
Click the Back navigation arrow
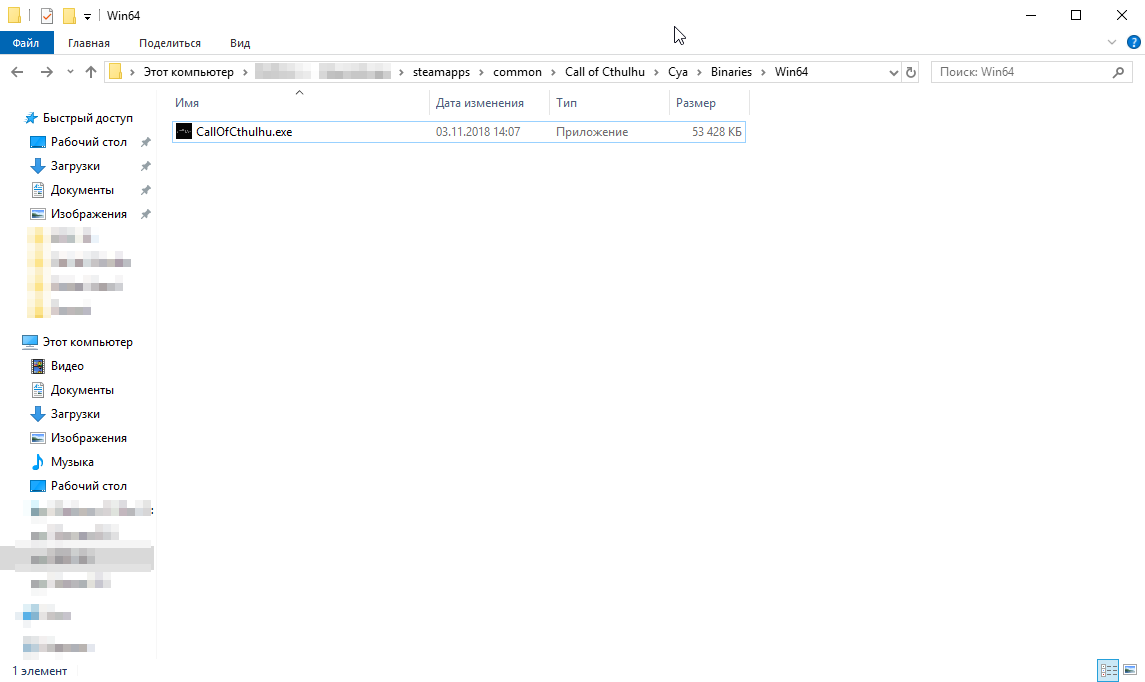coord(18,72)
